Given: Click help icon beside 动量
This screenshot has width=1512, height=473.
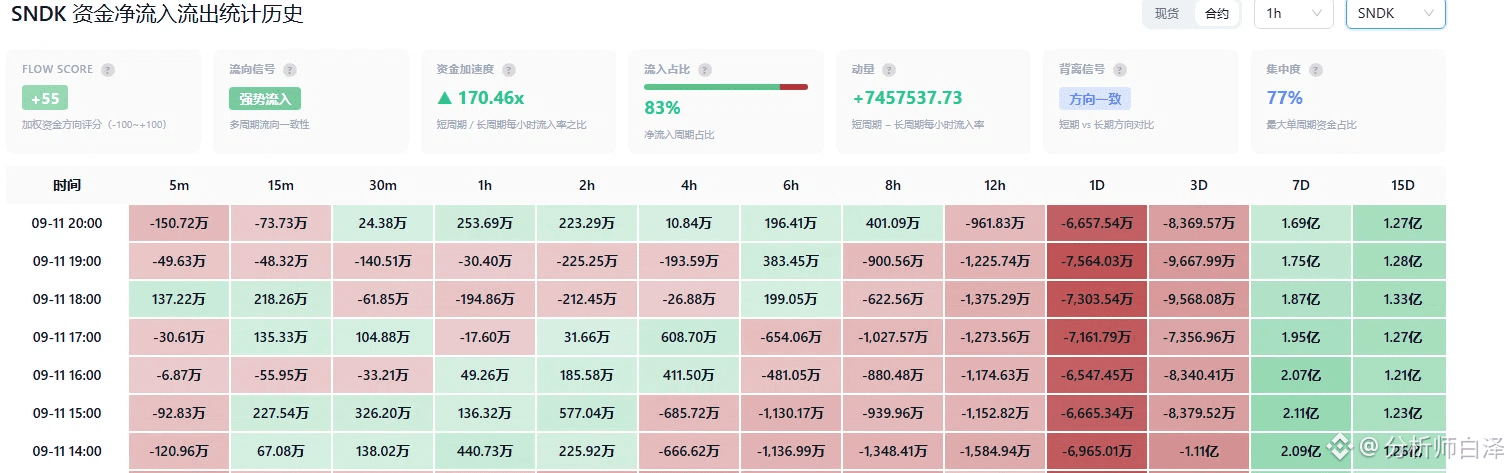Looking at the screenshot, I should tap(889, 70).
